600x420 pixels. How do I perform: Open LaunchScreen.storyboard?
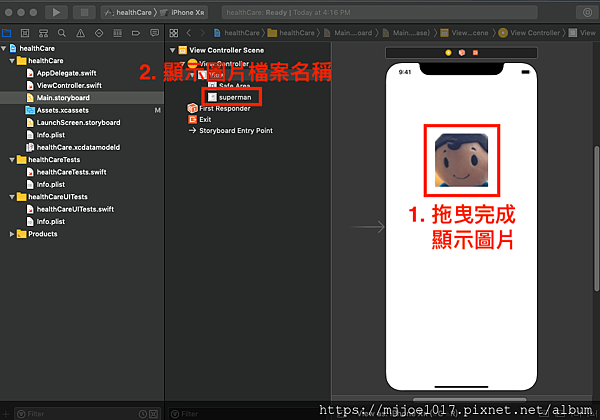78,122
